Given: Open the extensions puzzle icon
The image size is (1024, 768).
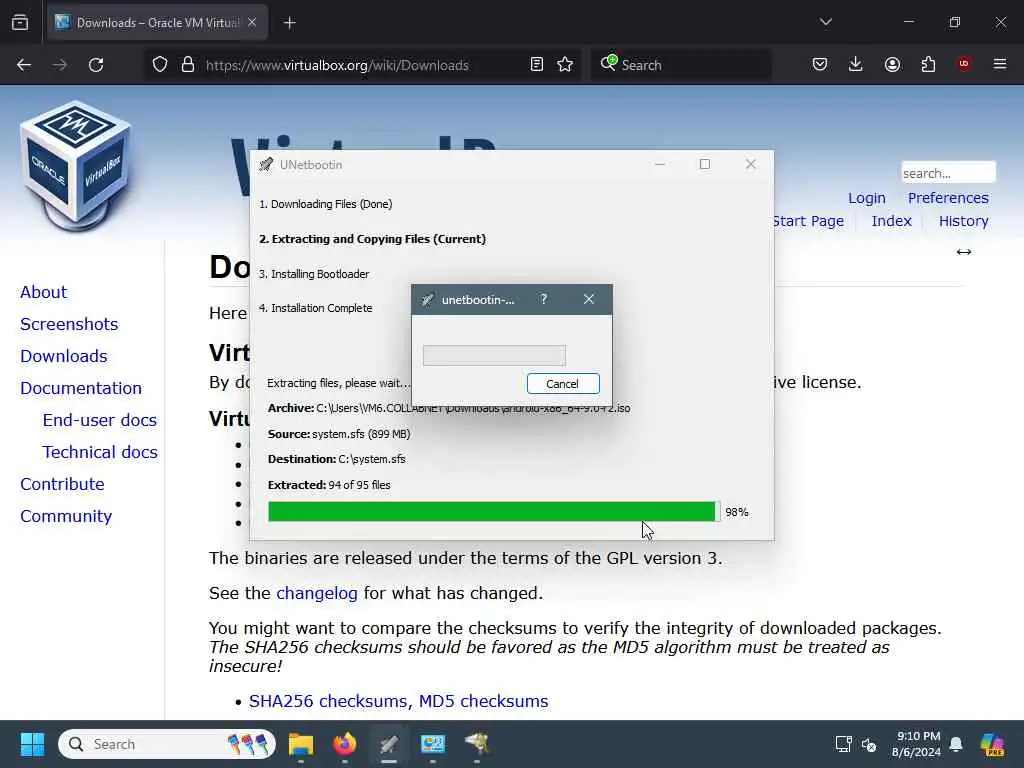Looking at the screenshot, I should pos(928,65).
